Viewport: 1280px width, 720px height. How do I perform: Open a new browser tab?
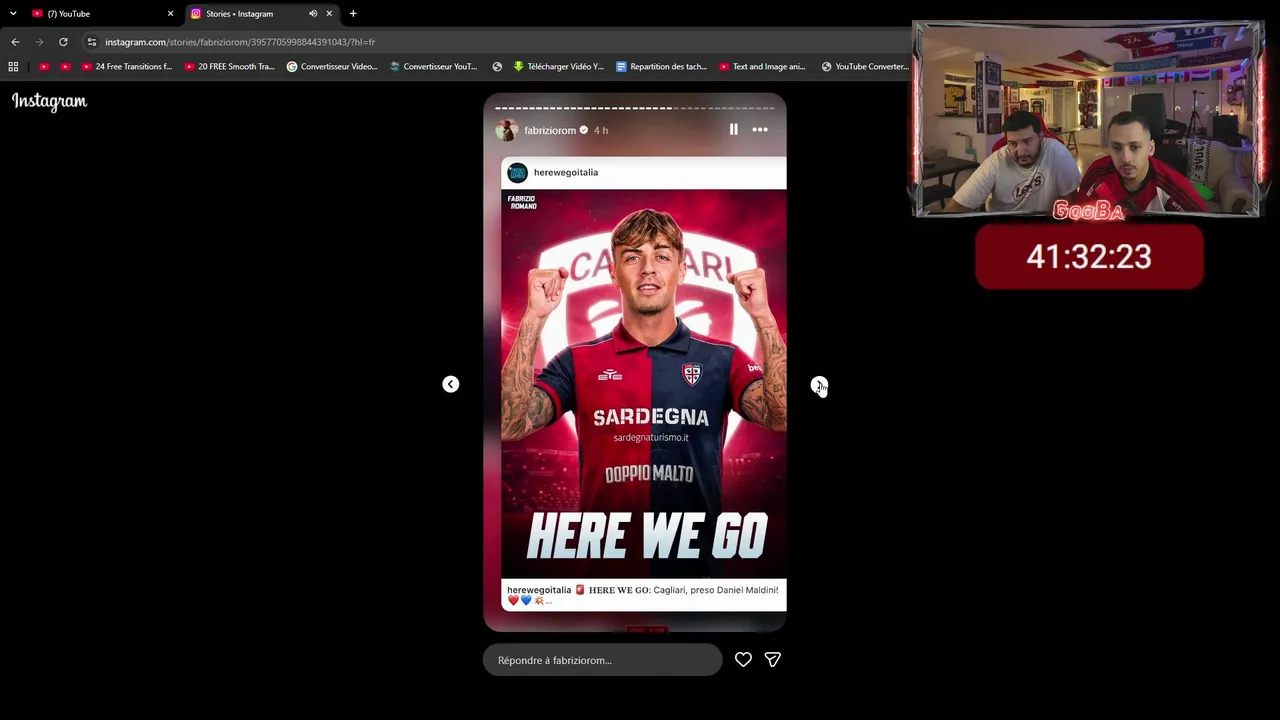[x=353, y=14]
